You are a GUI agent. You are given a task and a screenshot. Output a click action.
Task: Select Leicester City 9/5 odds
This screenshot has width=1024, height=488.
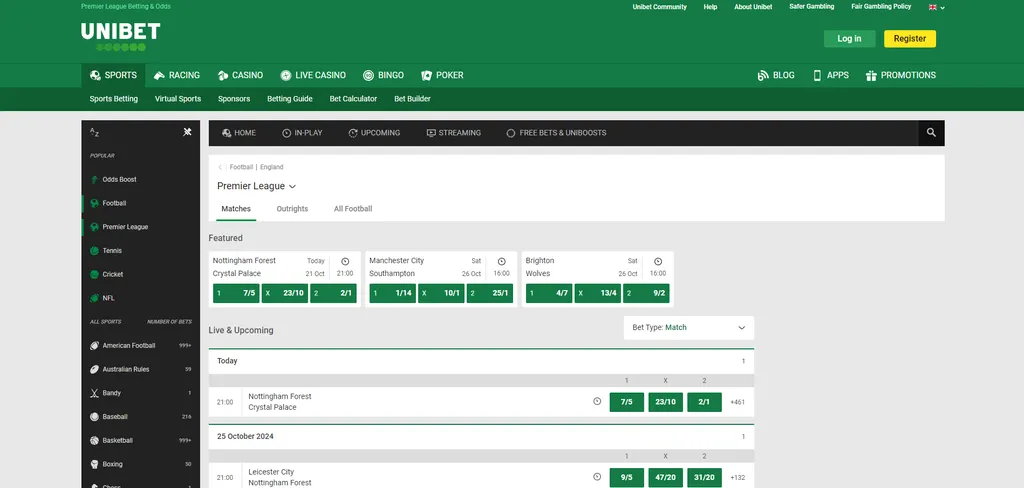tap(627, 478)
